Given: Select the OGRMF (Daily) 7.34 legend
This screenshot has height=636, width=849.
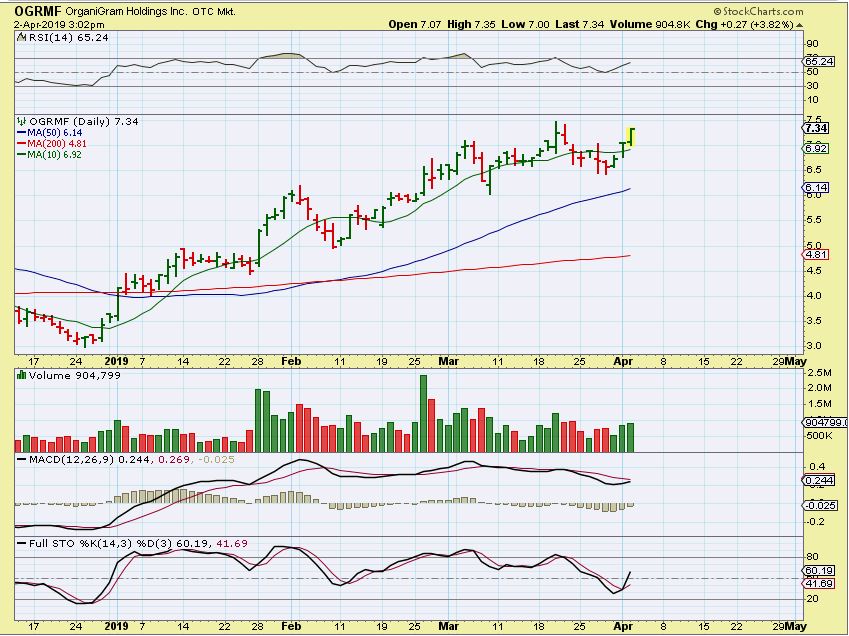Looking at the screenshot, I should [x=84, y=121].
